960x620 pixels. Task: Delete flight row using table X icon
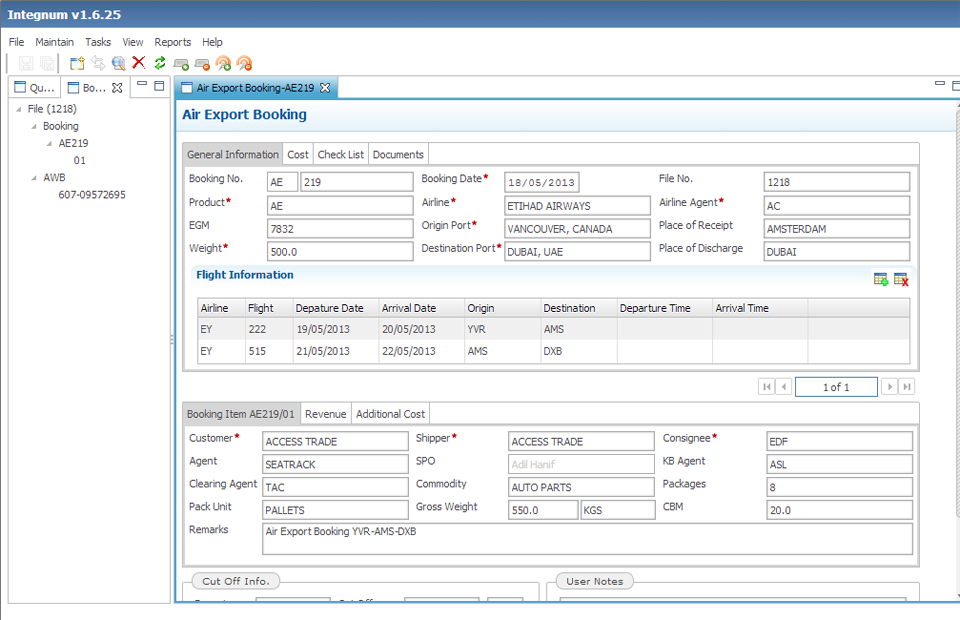pyautogui.click(x=901, y=280)
